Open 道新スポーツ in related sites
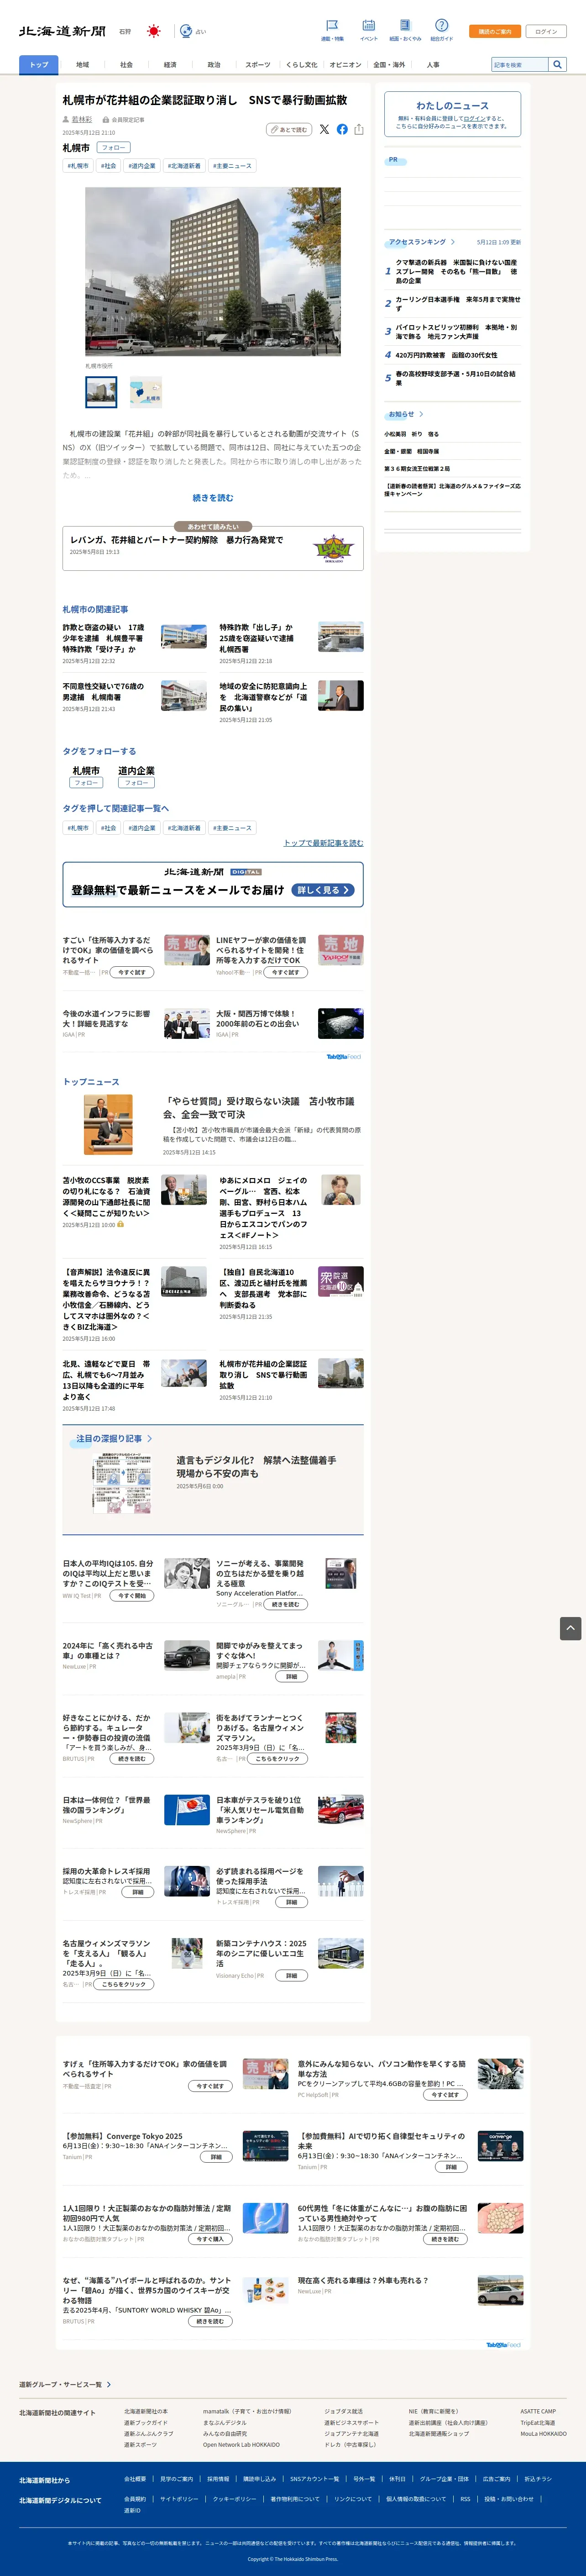 point(141,2445)
